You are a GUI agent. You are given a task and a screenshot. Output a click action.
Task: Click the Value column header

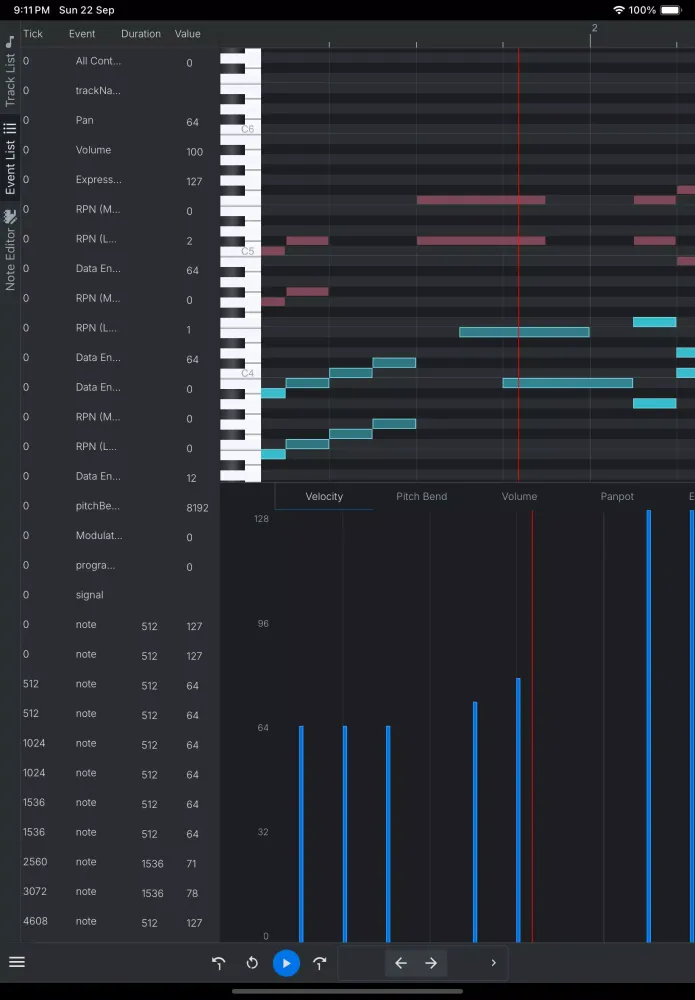pyautogui.click(x=187, y=34)
